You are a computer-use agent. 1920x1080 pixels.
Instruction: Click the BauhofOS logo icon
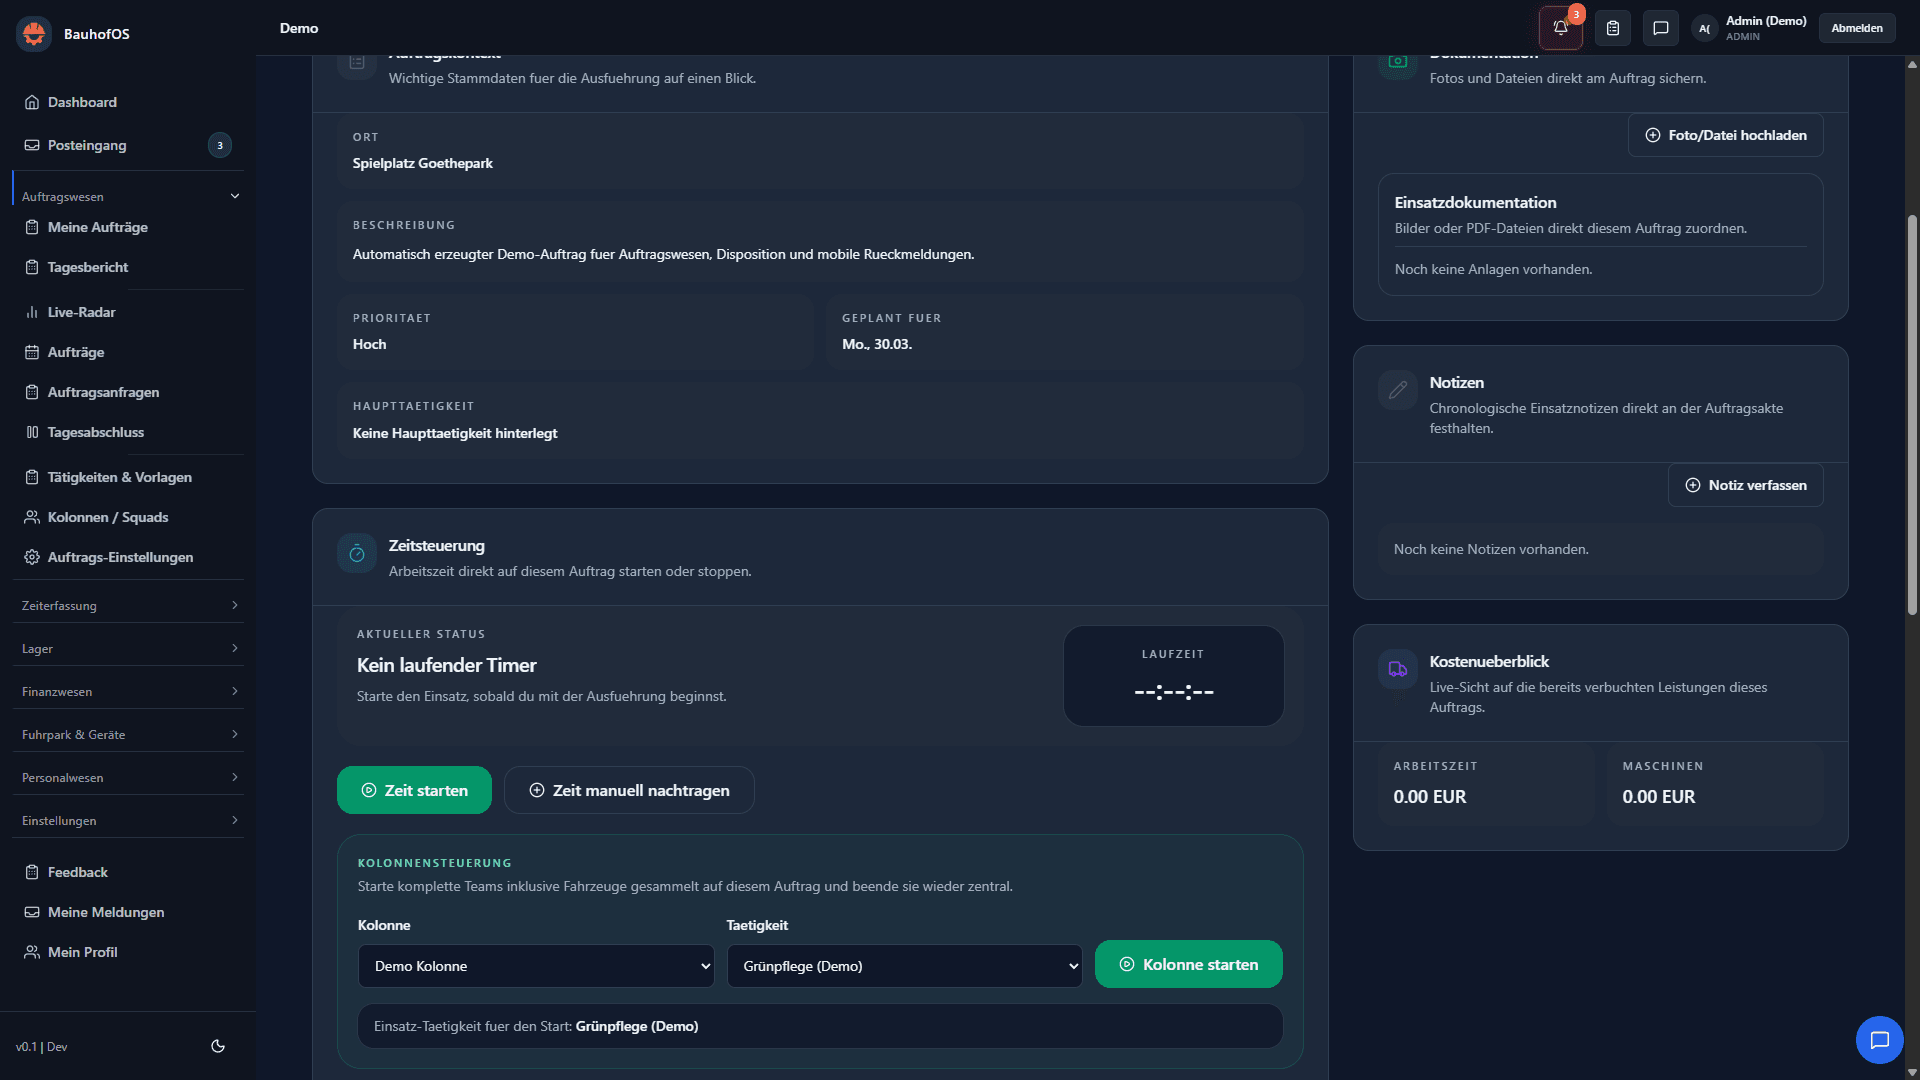click(34, 33)
